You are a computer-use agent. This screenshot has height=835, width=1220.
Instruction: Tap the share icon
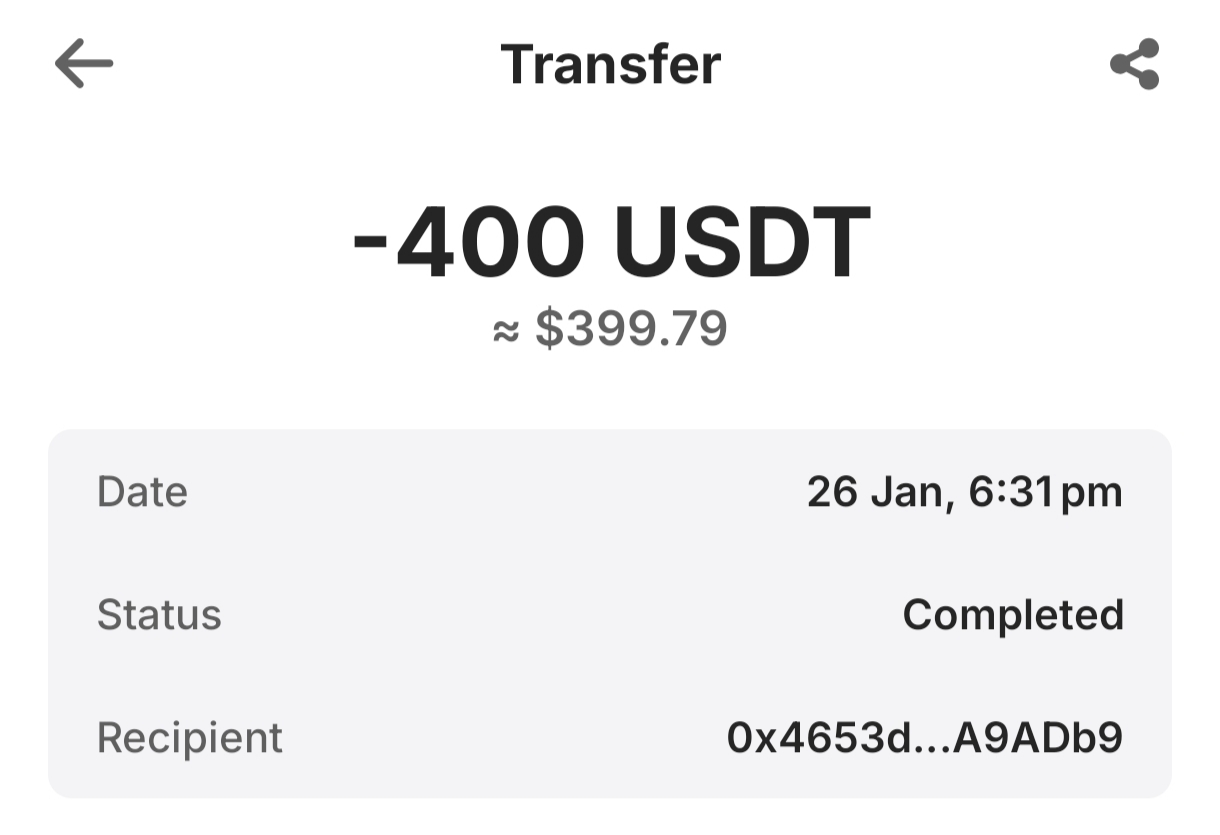tap(1135, 65)
